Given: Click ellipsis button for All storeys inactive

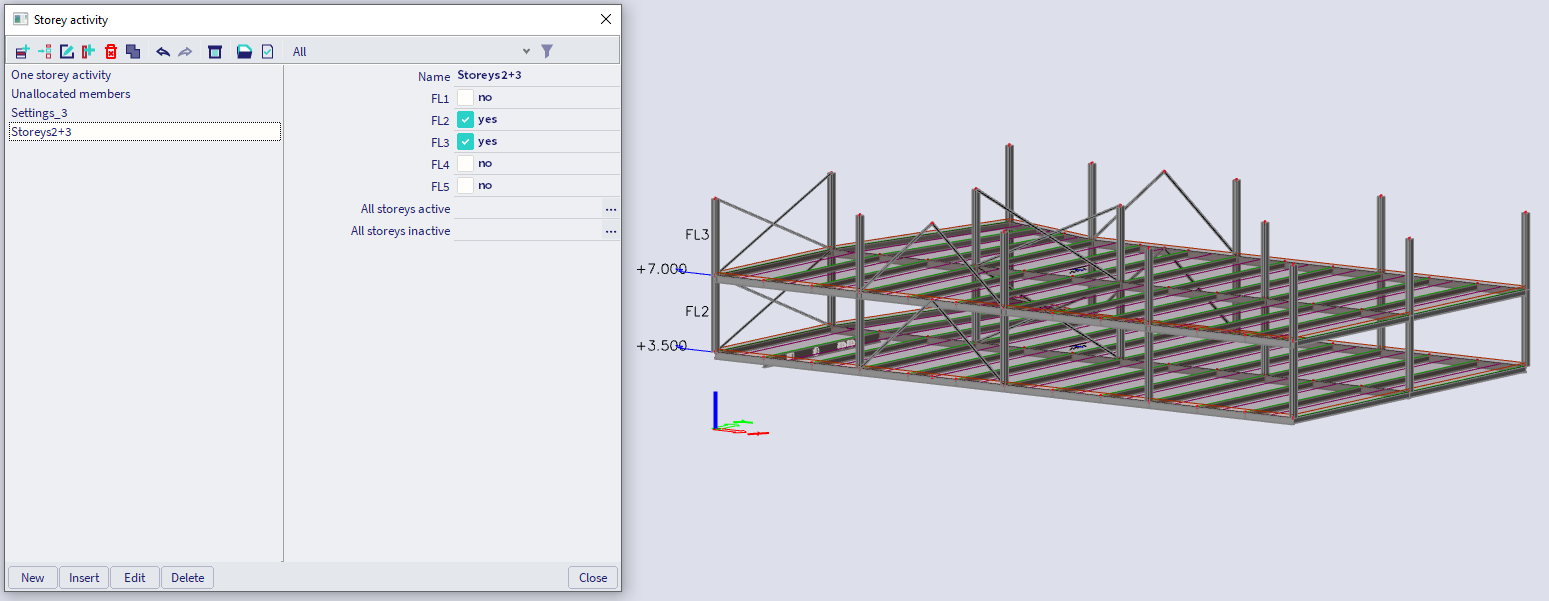Looking at the screenshot, I should coord(610,231).
